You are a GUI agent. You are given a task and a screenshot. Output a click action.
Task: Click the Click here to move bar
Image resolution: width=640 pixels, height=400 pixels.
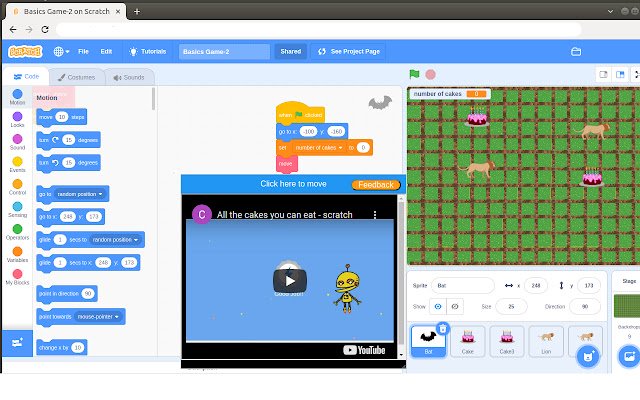(x=293, y=184)
